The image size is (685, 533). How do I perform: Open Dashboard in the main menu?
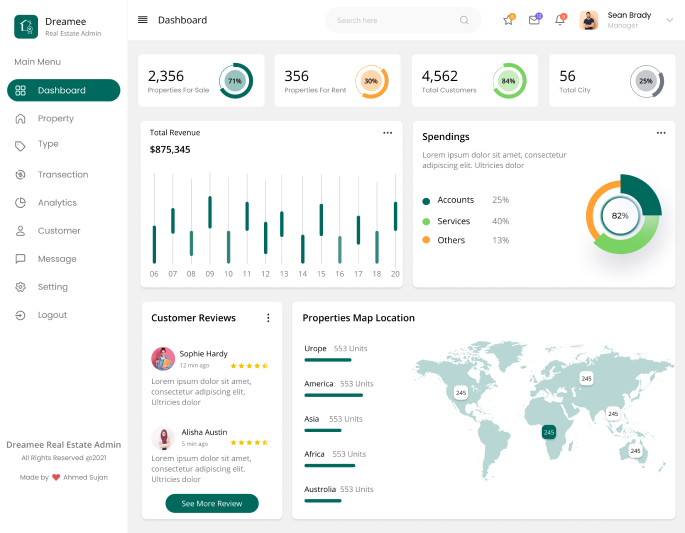click(x=63, y=90)
